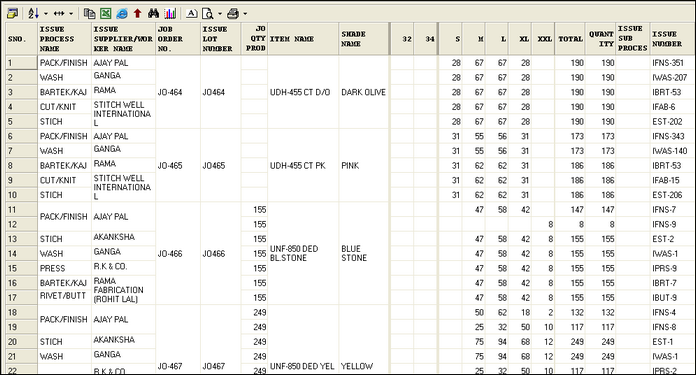Click the JO QTY PROD column header
This screenshot has width=696, height=375.
point(254,39)
